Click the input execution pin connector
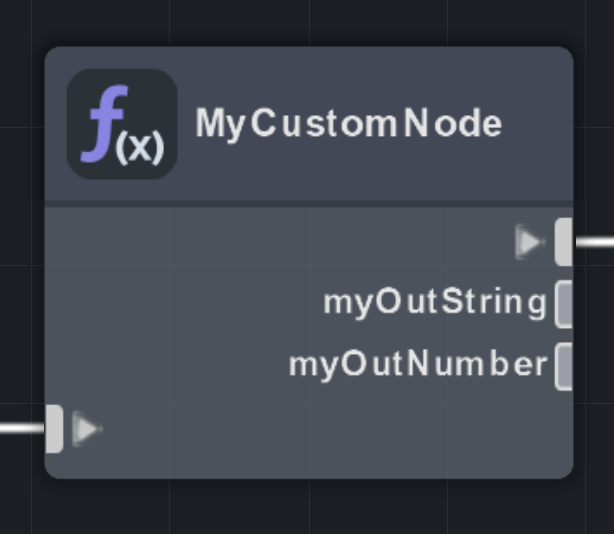Image resolution: width=614 pixels, height=534 pixels. [x=54, y=429]
